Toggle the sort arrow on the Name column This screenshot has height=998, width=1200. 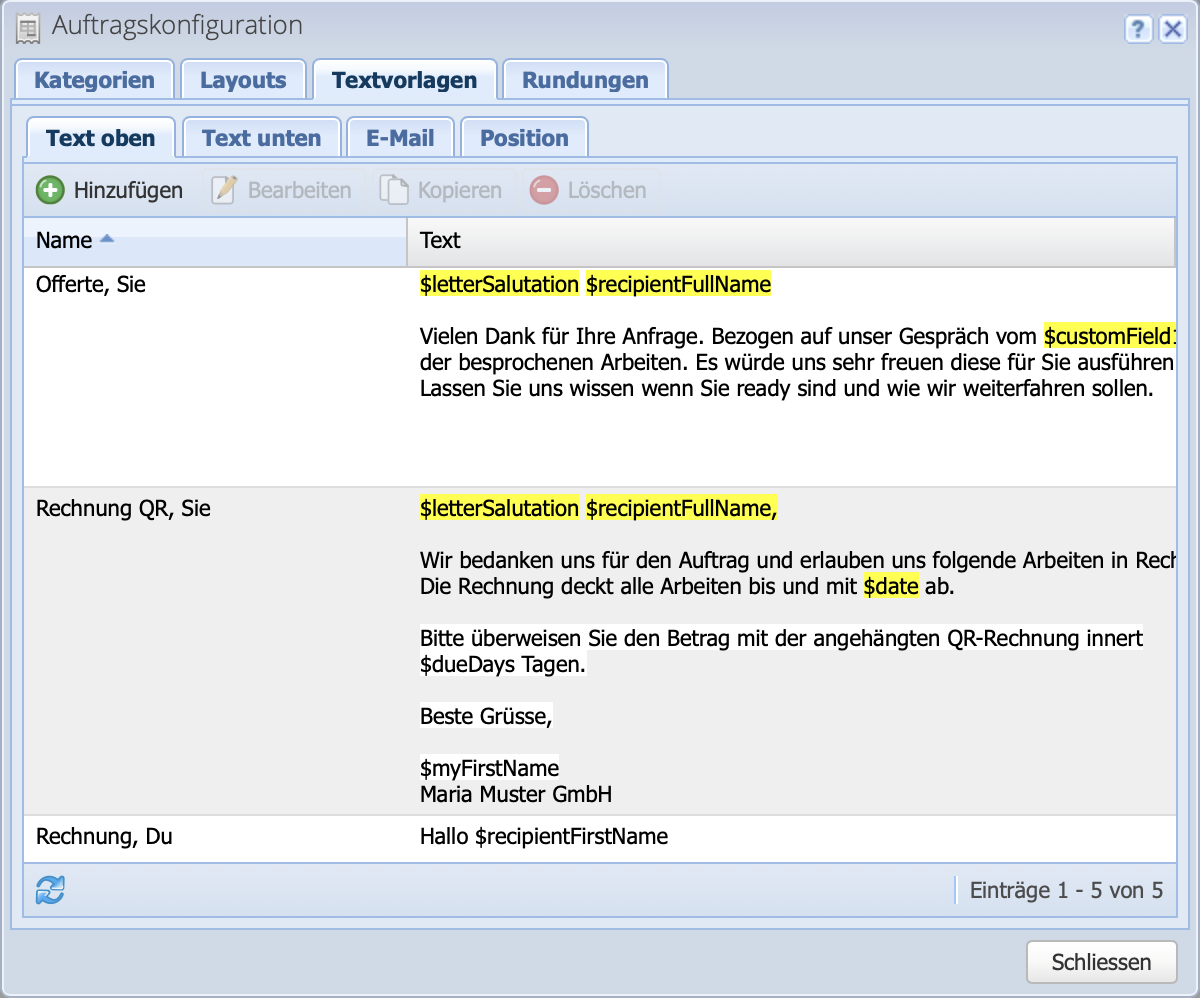point(109,239)
